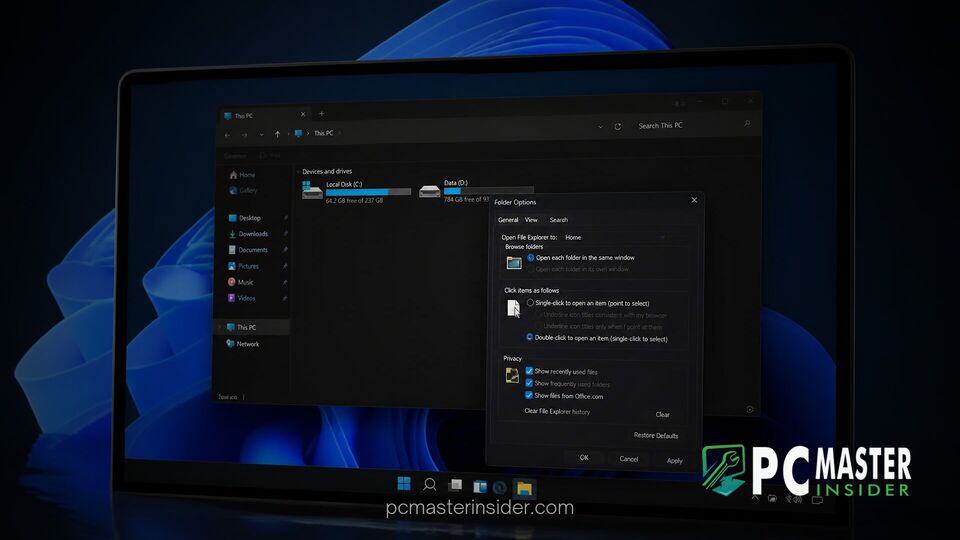This screenshot has width=960, height=540.
Task: Click the File Explorer taskbar icon
Action: tap(524, 488)
